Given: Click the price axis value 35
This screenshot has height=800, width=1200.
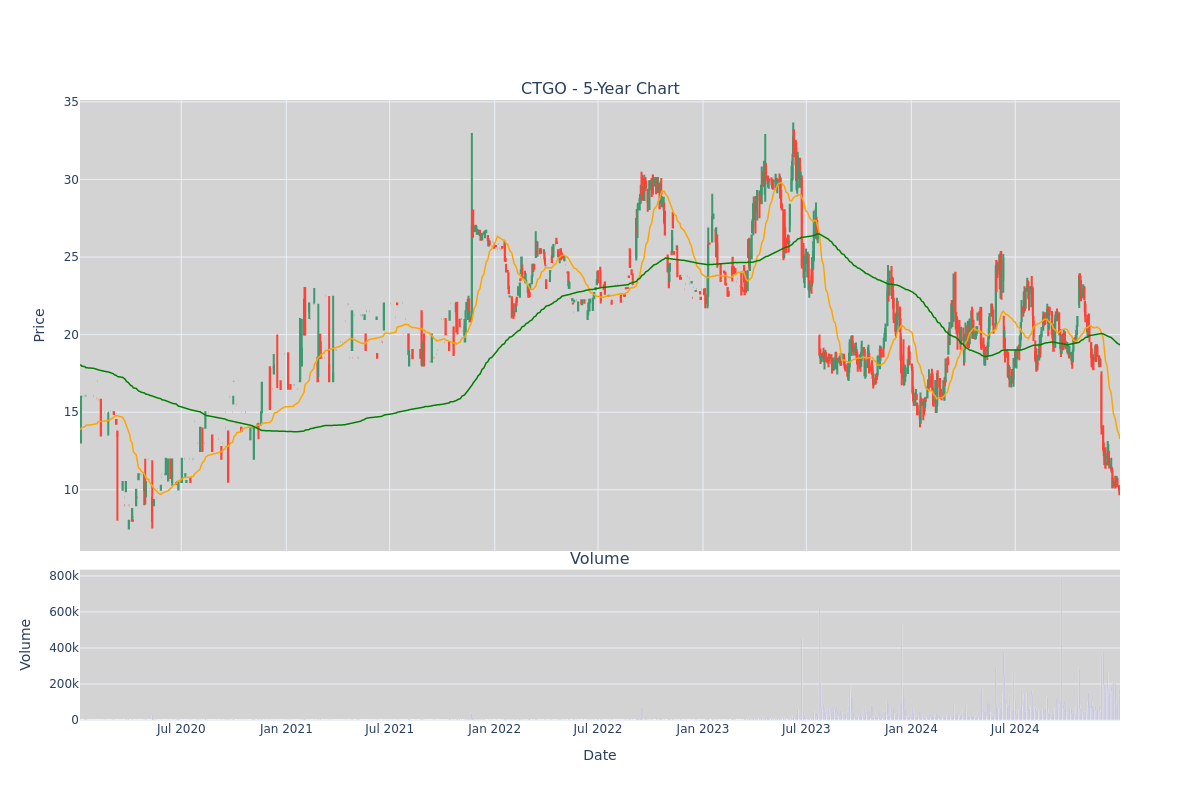Looking at the screenshot, I should point(71,102).
